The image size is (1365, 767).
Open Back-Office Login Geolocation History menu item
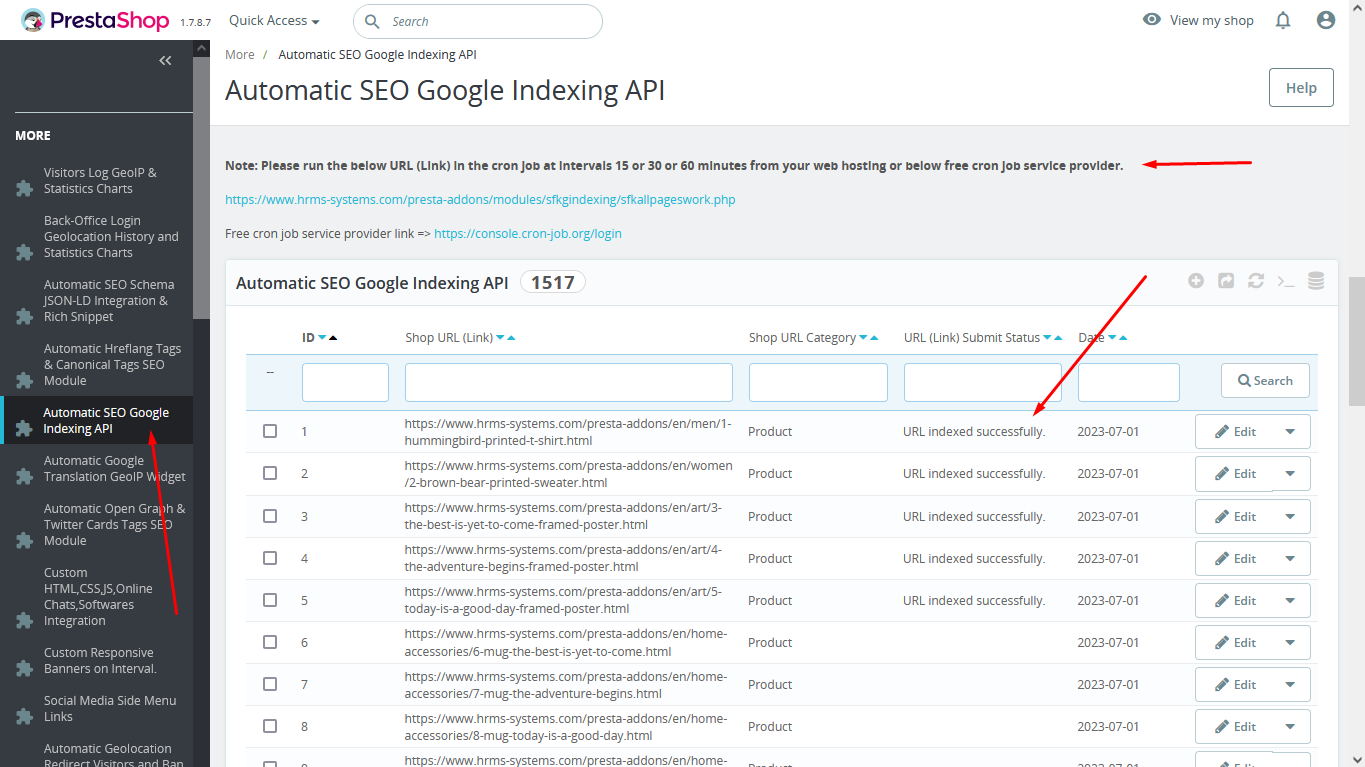96,236
